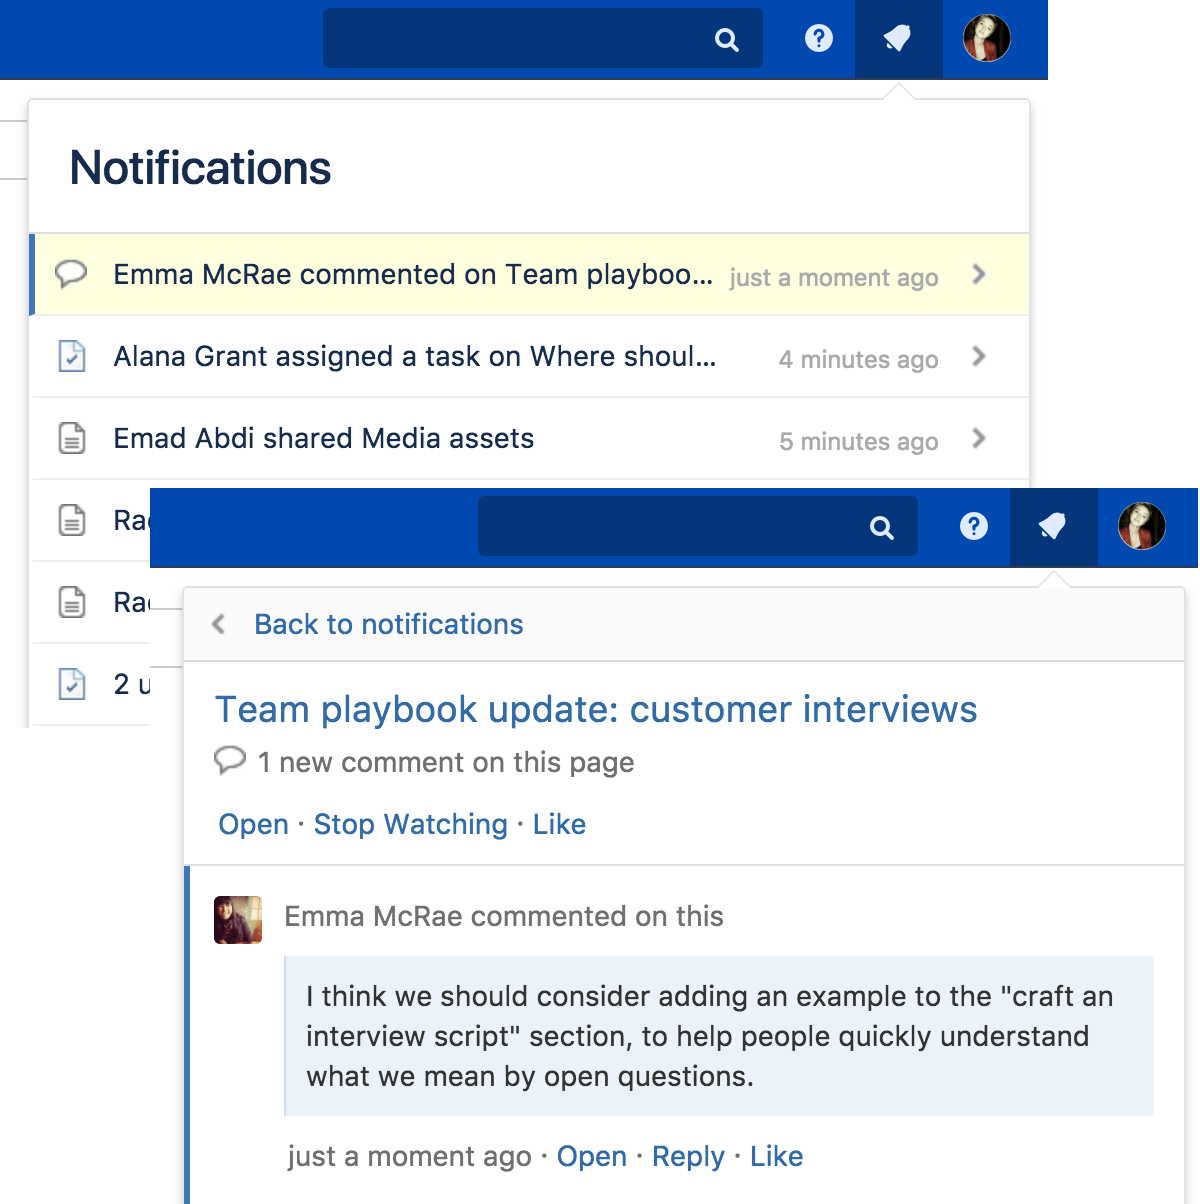This screenshot has width=1200, height=1204.
Task: Click the magnifier icon in the lower search bar
Action: (x=882, y=528)
